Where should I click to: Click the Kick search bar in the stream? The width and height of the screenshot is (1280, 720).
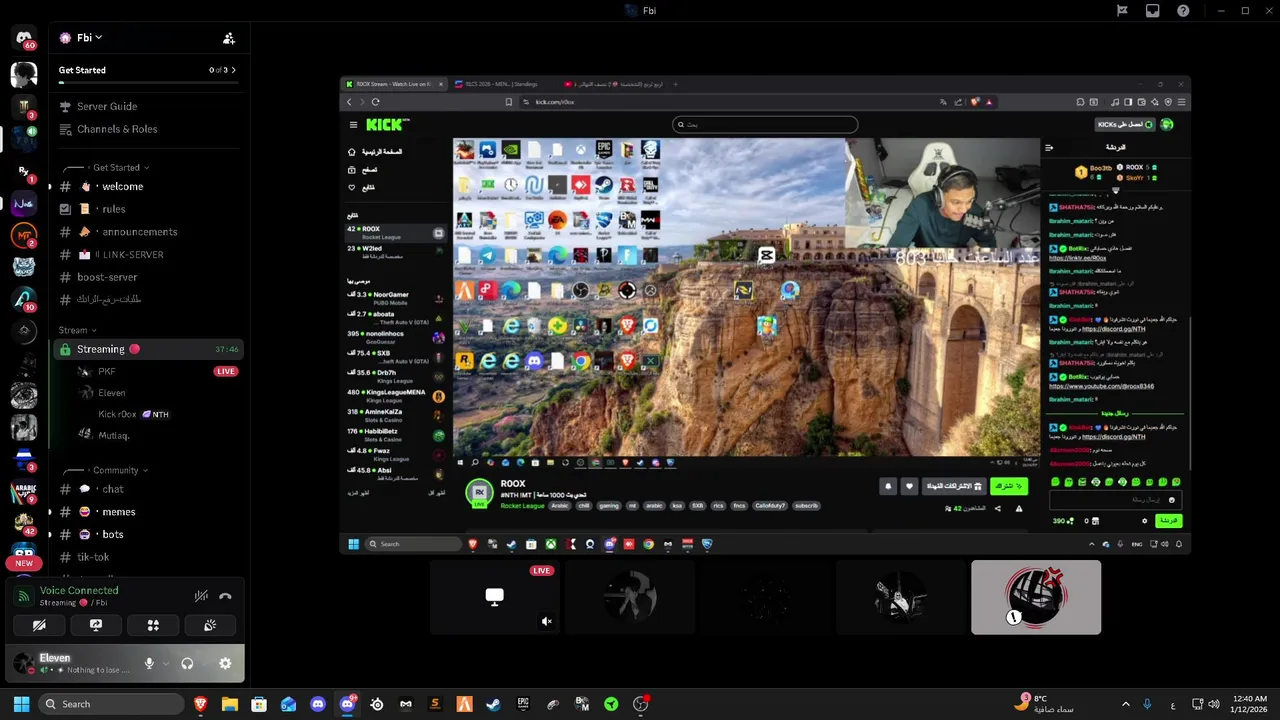pos(765,125)
